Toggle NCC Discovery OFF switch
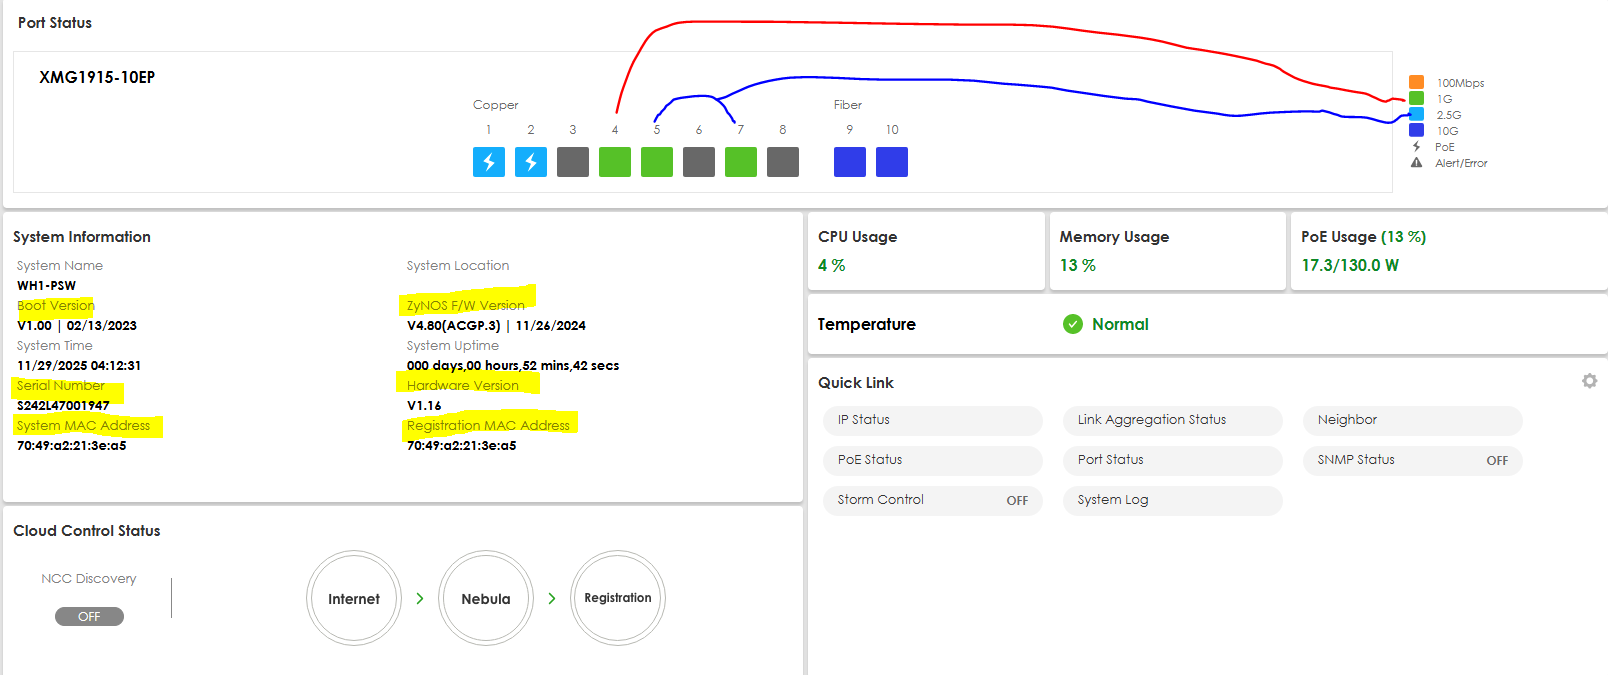Image resolution: width=1608 pixels, height=675 pixels. (x=89, y=616)
